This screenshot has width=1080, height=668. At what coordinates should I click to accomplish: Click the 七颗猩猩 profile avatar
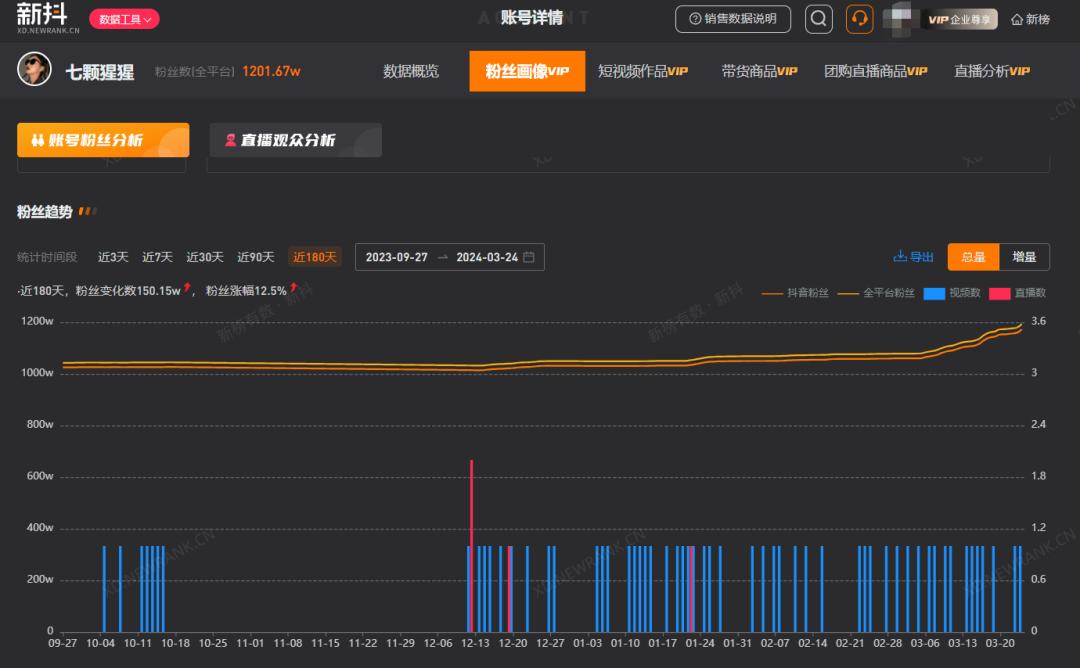click(35, 70)
